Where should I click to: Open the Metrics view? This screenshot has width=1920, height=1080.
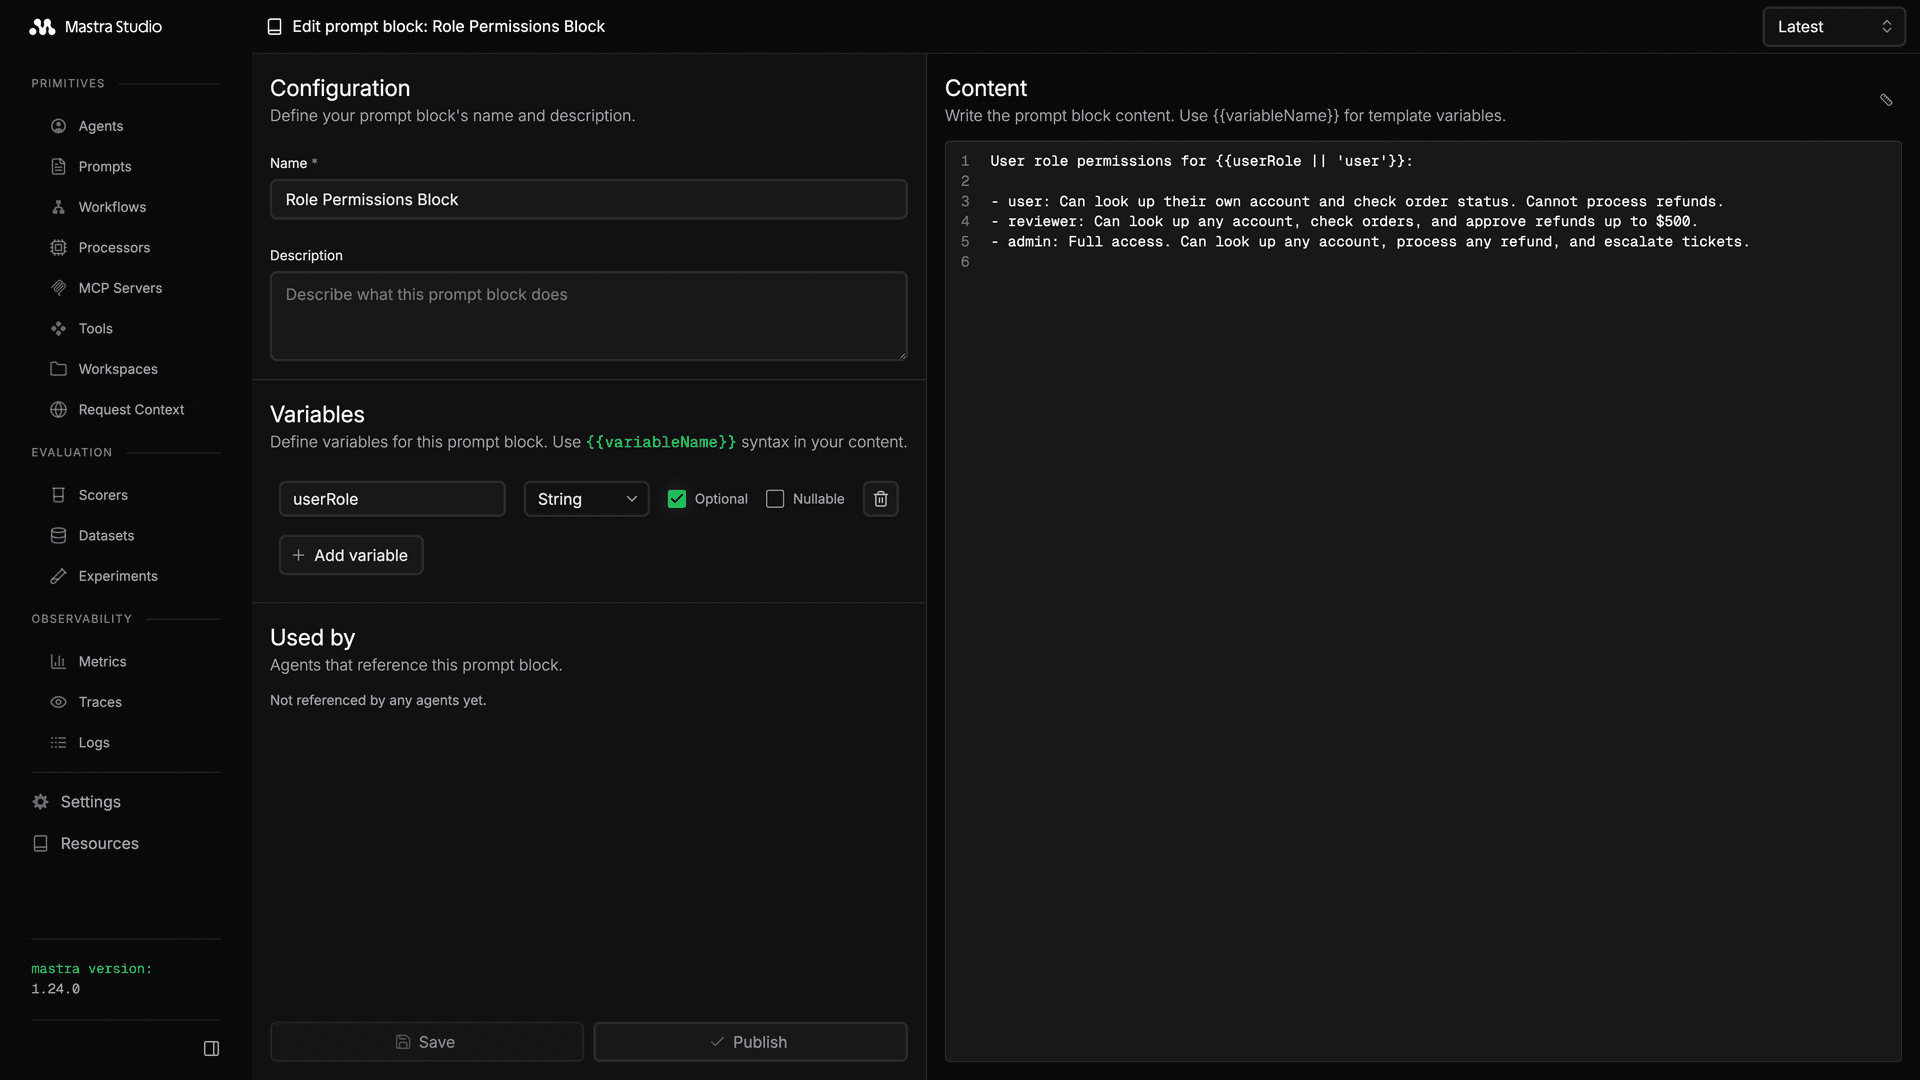pyautogui.click(x=101, y=661)
